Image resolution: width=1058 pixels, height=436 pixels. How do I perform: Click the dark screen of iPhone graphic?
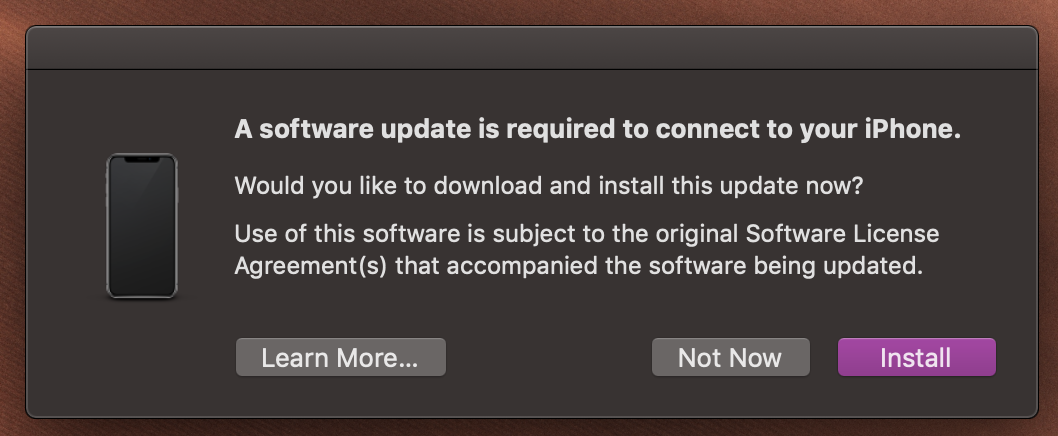142,230
